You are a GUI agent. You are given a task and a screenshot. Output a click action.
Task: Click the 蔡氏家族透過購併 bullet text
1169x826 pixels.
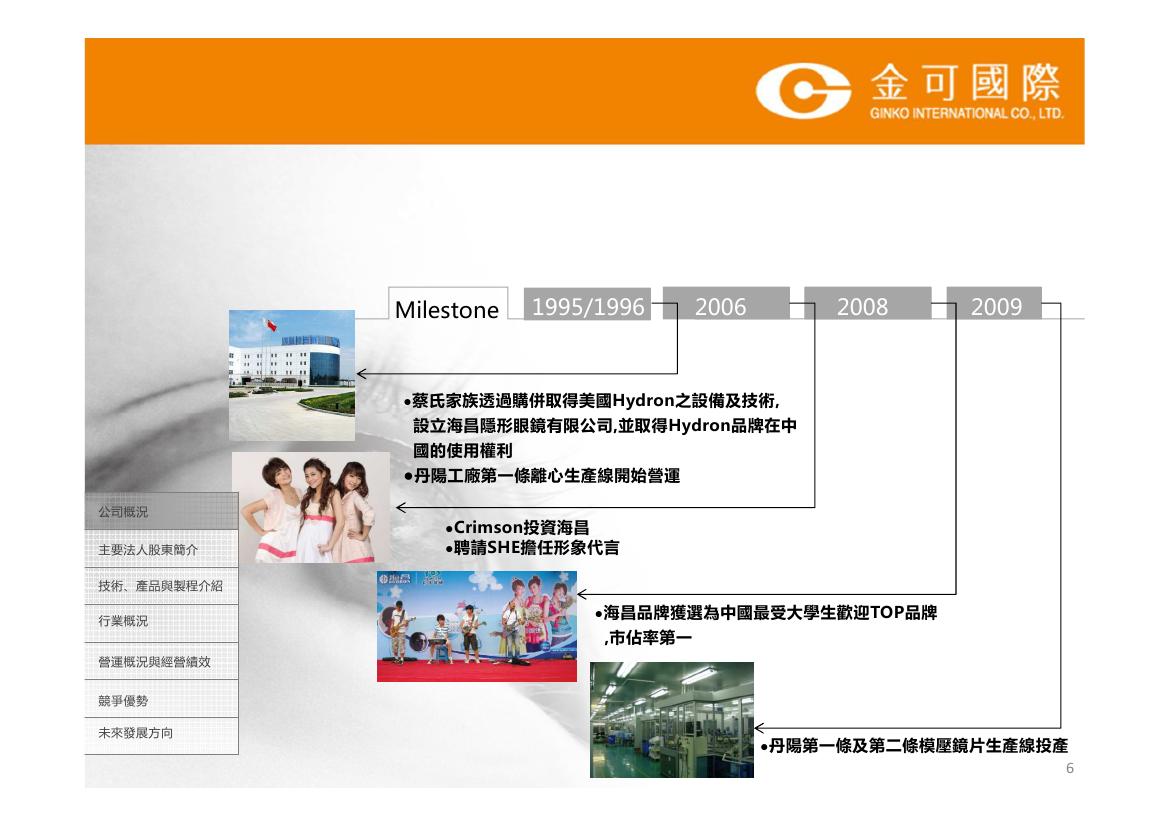[x=599, y=426]
